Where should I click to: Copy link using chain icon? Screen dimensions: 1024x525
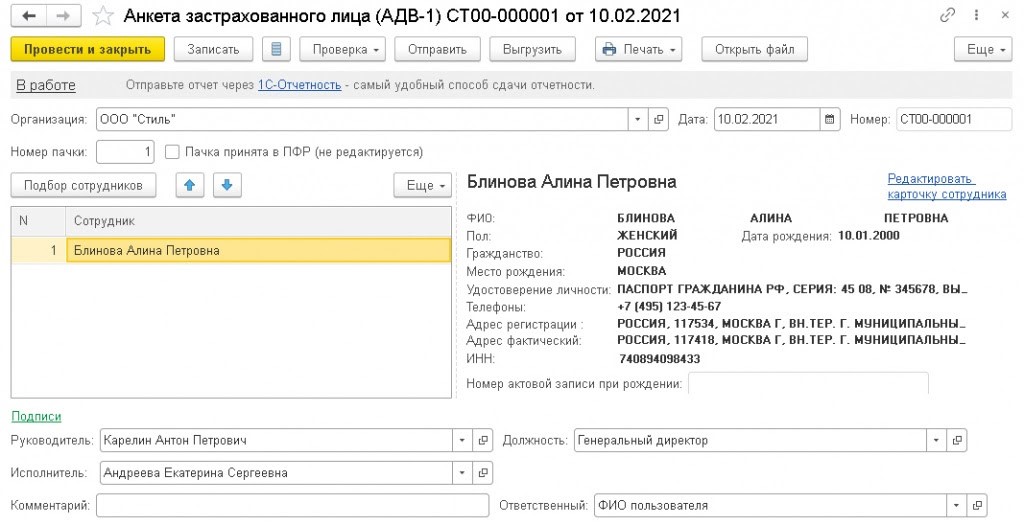tap(948, 17)
